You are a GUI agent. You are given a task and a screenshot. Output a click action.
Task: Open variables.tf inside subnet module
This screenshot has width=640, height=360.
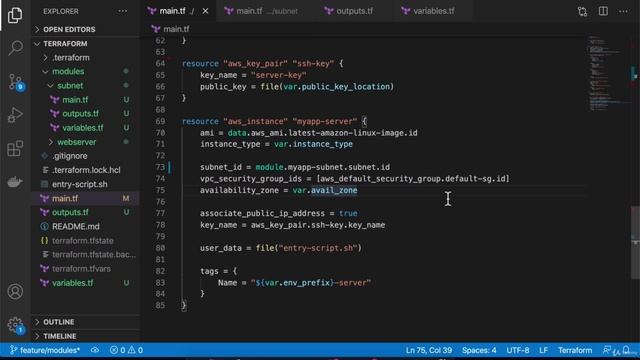[x=85, y=128]
